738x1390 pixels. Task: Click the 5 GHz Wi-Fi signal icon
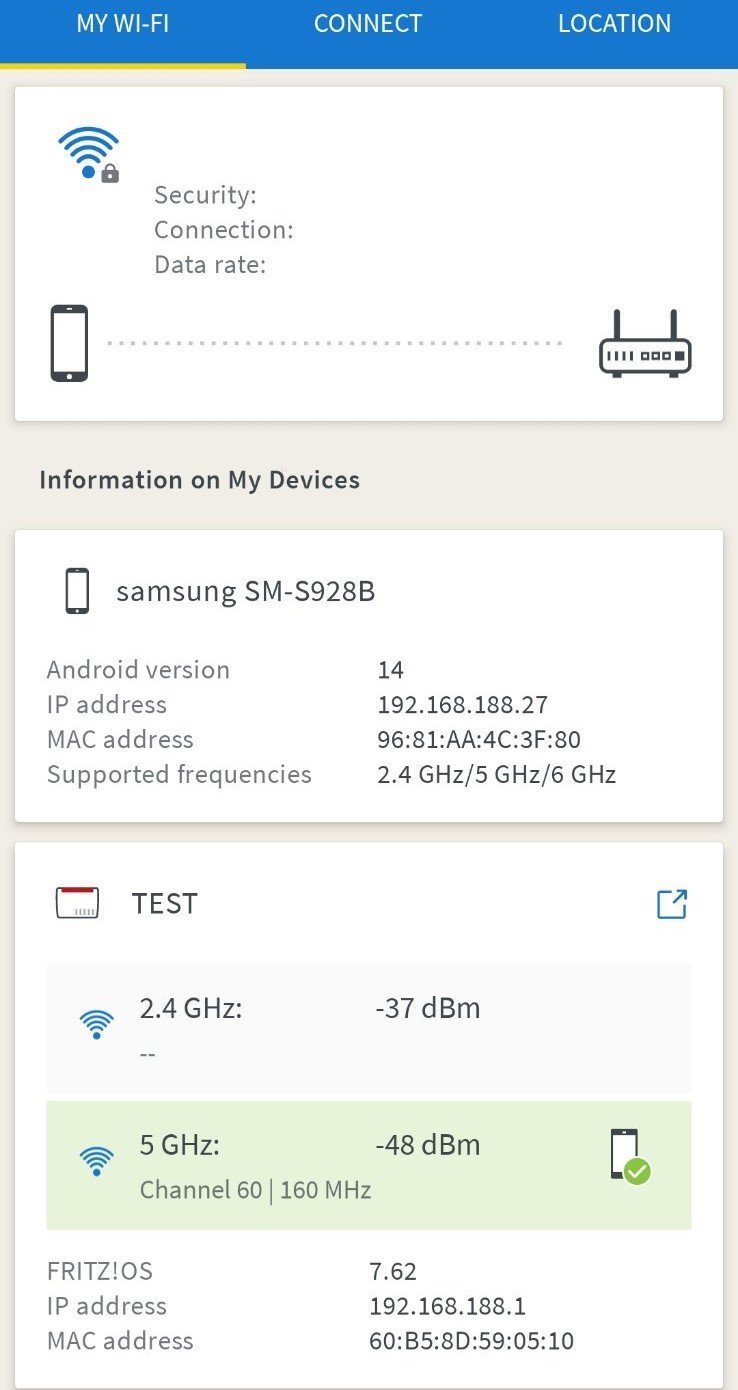(x=96, y=1161)
